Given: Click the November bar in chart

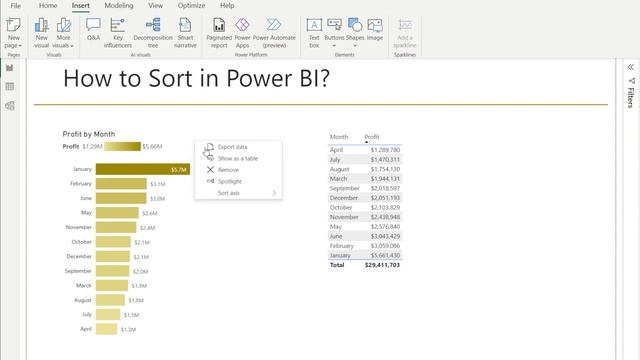Looking at the screenshot, I should pos(116,227).
